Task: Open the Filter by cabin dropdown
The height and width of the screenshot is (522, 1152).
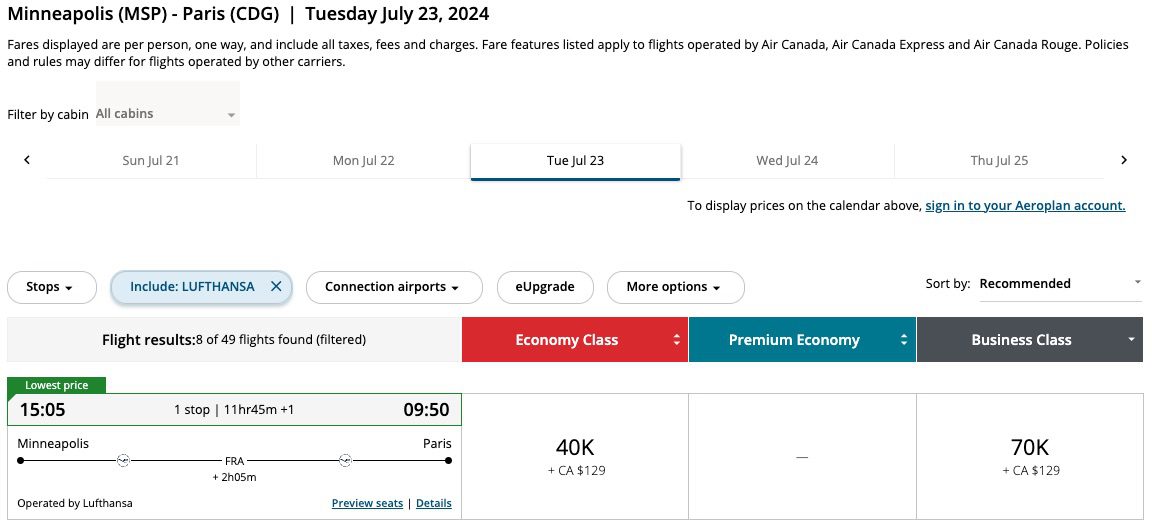Action: (x=167, y=114)
